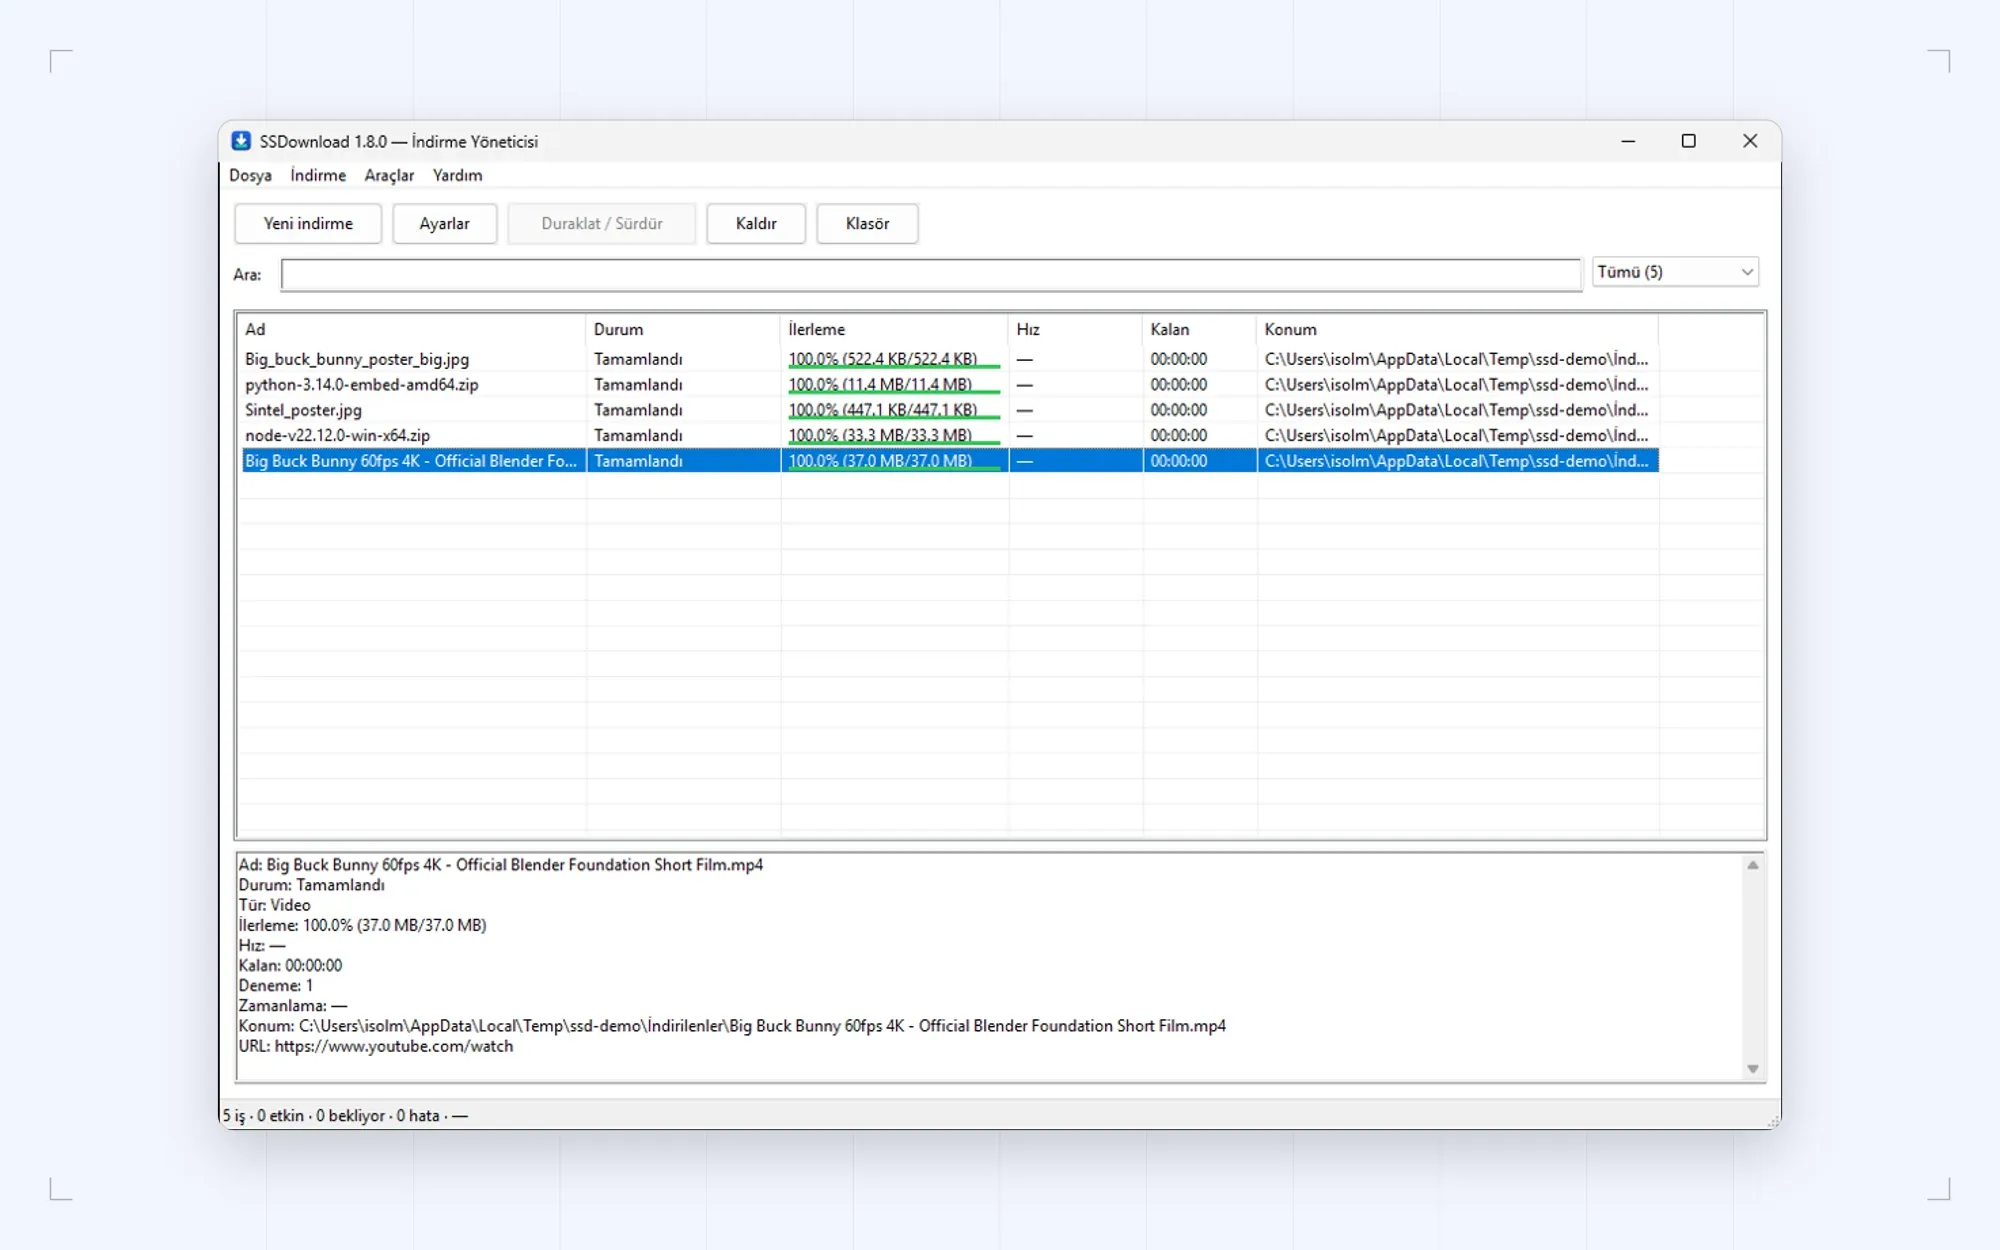Image resolution: width=2000 pixels, height=1250 pixels.
Task: Sort by the Hız column header
Action: click(1075, 329)
